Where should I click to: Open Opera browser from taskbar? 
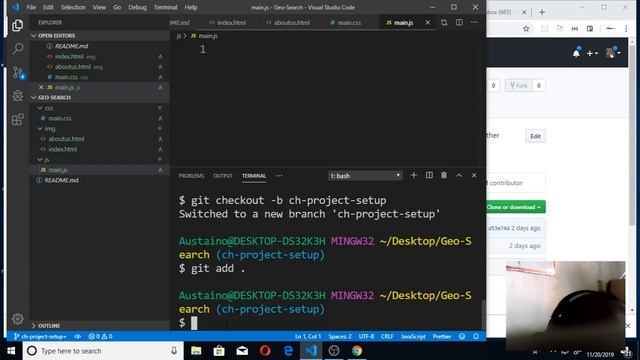coord(265,351)
